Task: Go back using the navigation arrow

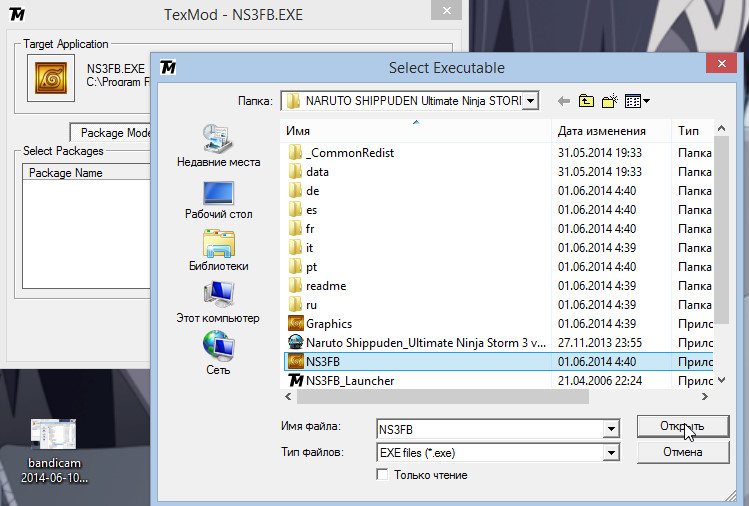Action: [564, 101]
